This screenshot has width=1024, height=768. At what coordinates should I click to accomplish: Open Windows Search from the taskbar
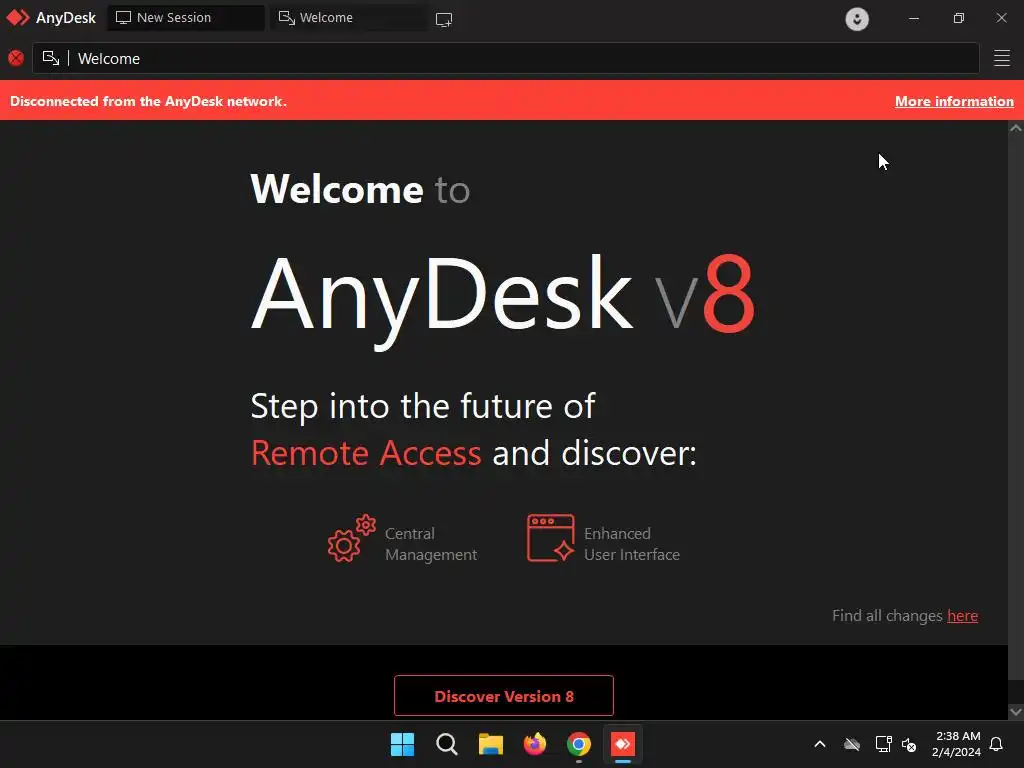click(x=447, y=744)
